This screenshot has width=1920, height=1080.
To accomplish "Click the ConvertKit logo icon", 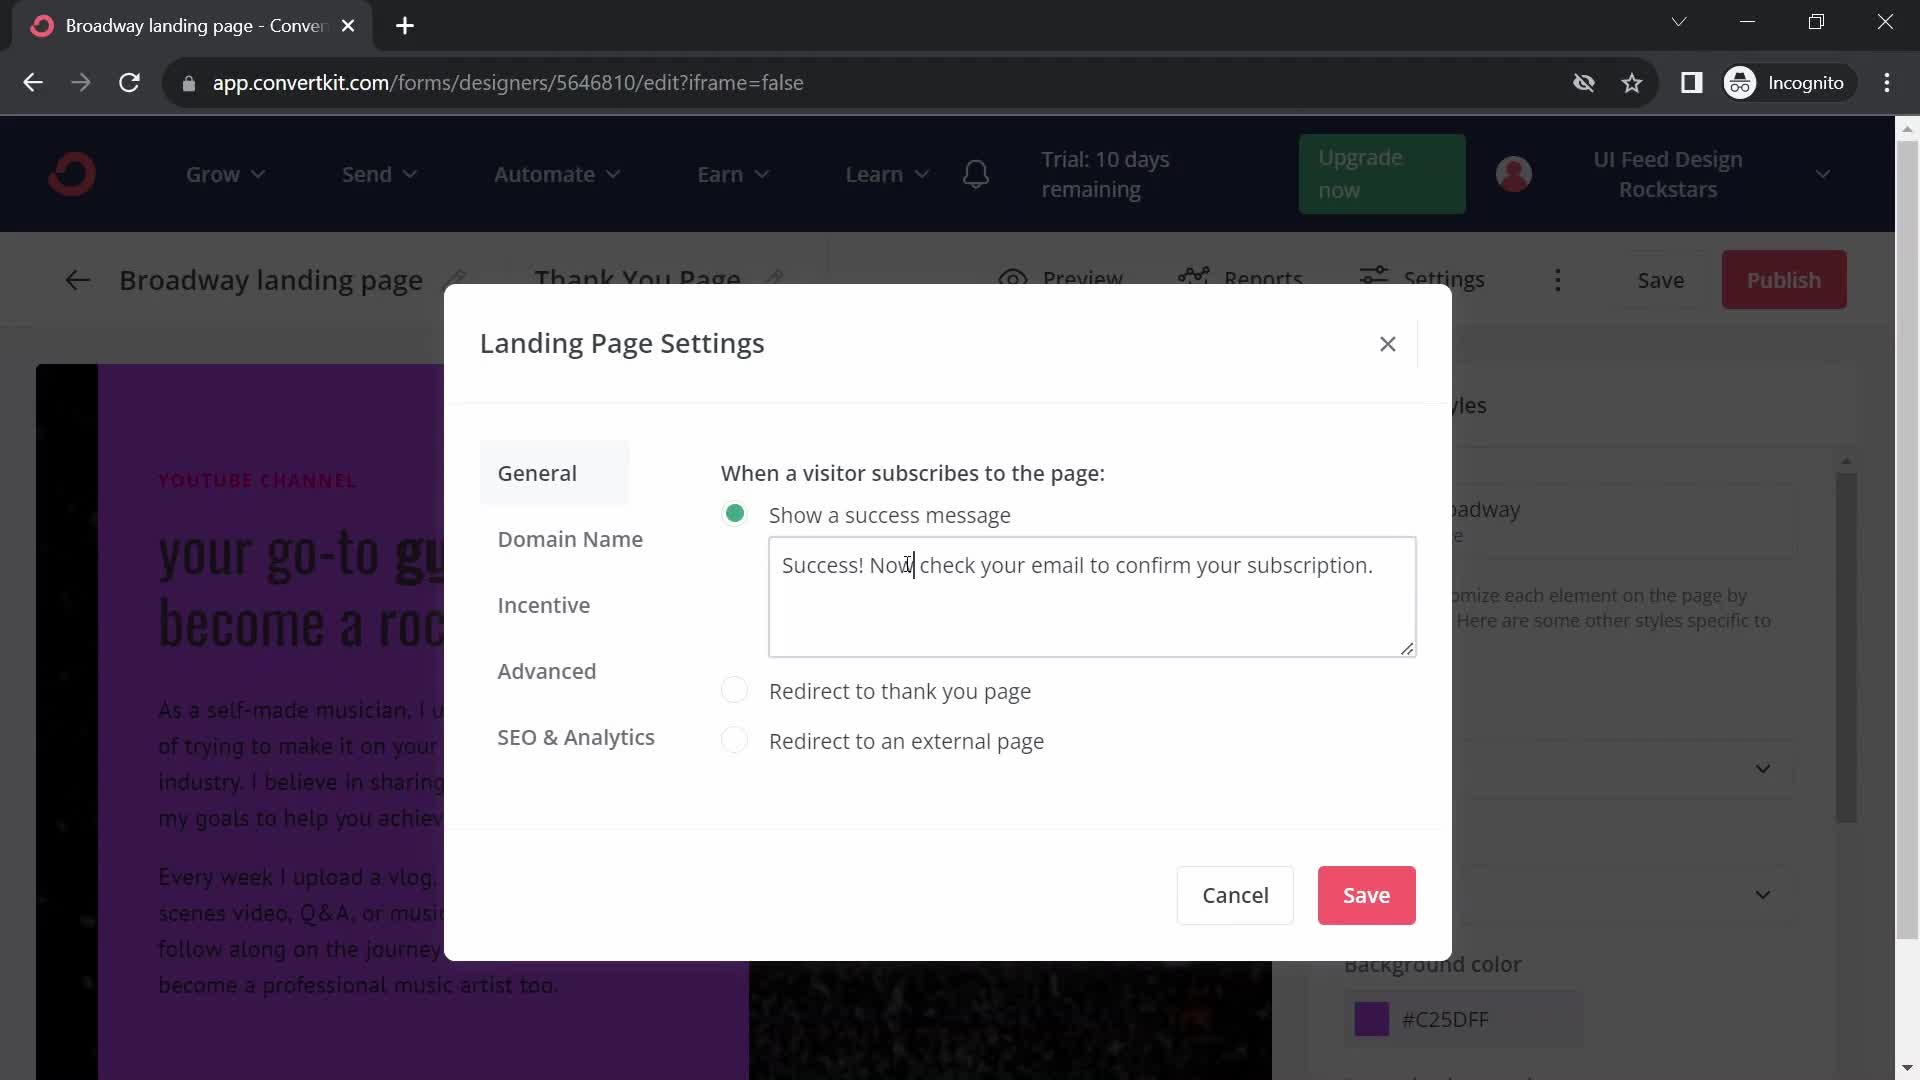I will [x=72, y=174].
